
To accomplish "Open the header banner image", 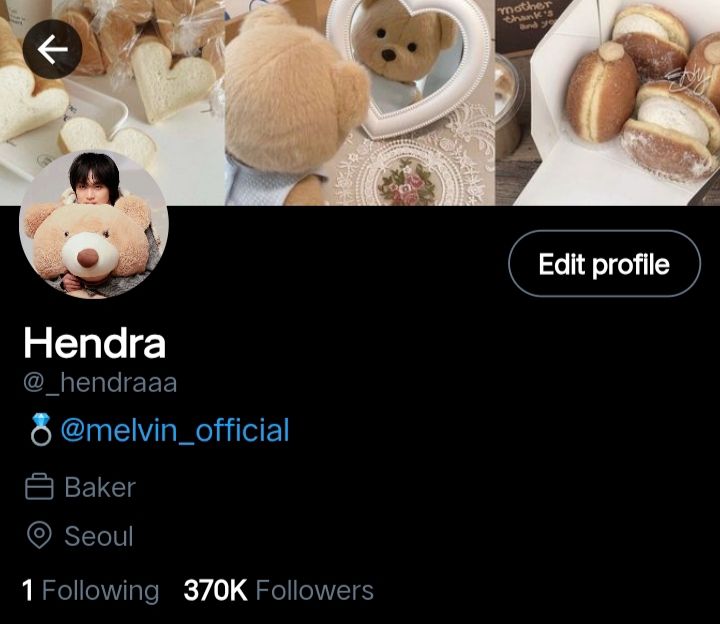I will tap(360, 103).
